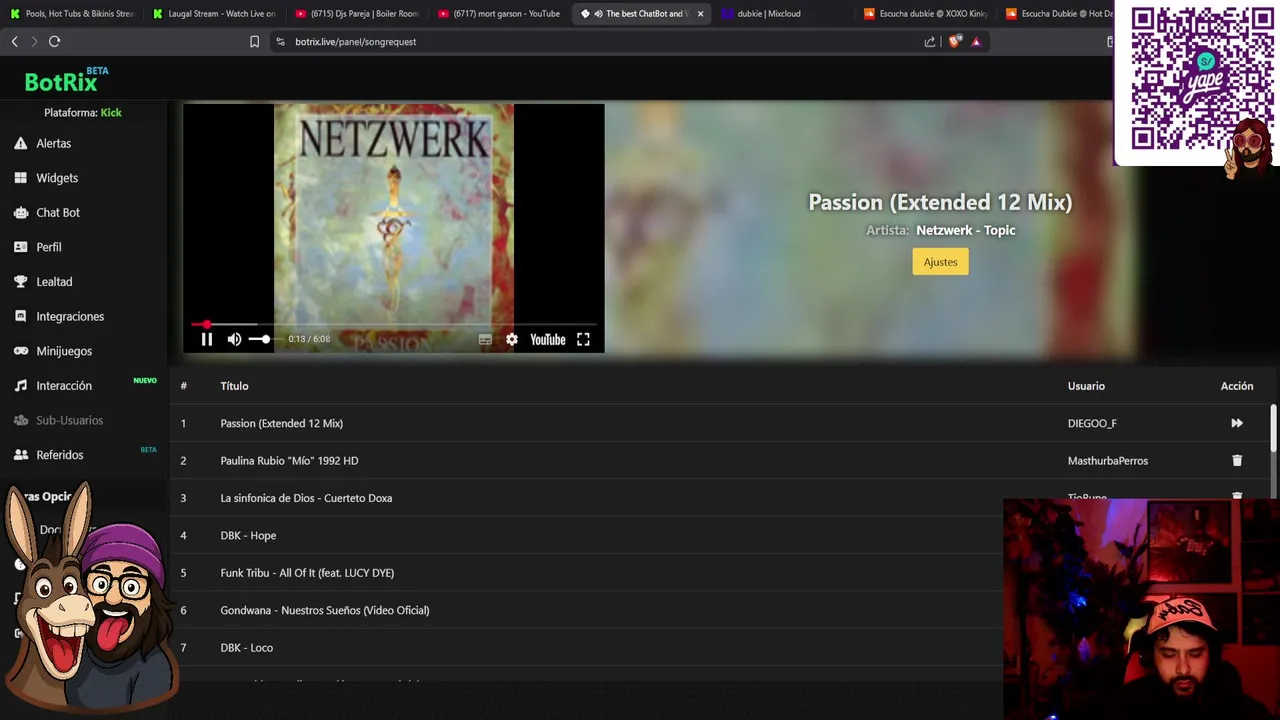
Task: Open the Widgets sidebar section
Action: coord(56,178)
